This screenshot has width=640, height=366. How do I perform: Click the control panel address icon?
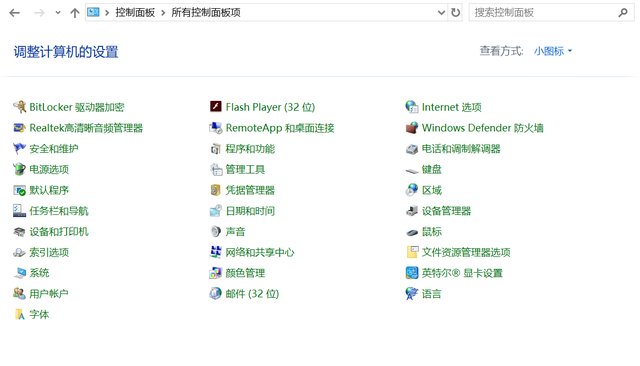tap(93, 12)
